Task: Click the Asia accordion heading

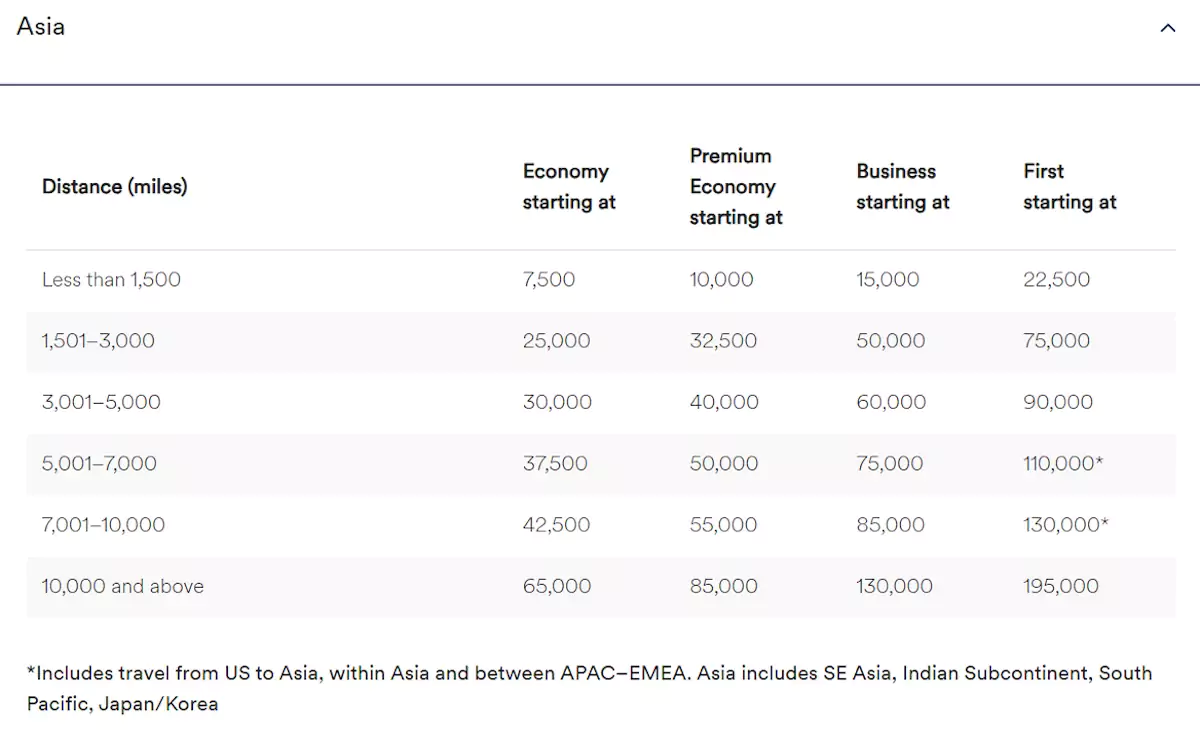Action: pos(41,27)
